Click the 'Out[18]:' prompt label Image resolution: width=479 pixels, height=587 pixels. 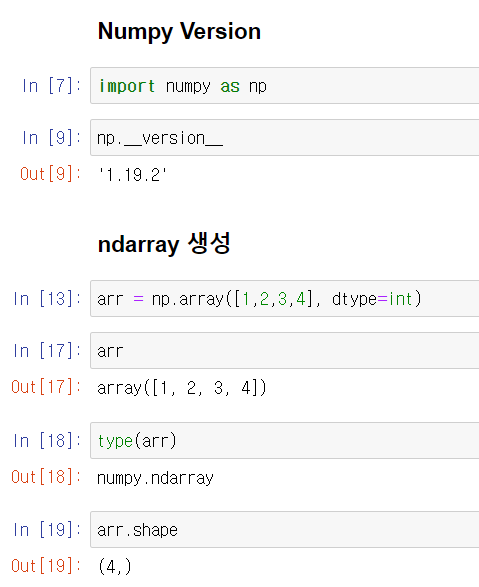(46, 477)
